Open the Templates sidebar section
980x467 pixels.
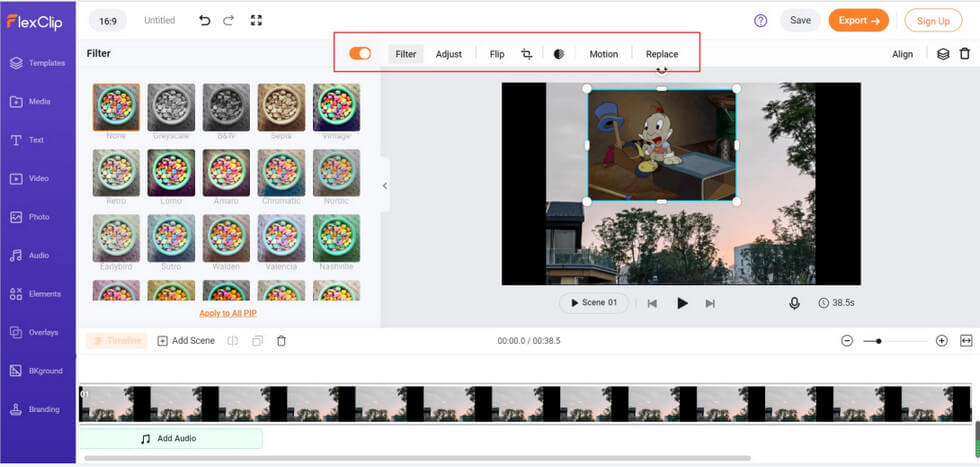[x=38, y=63]
